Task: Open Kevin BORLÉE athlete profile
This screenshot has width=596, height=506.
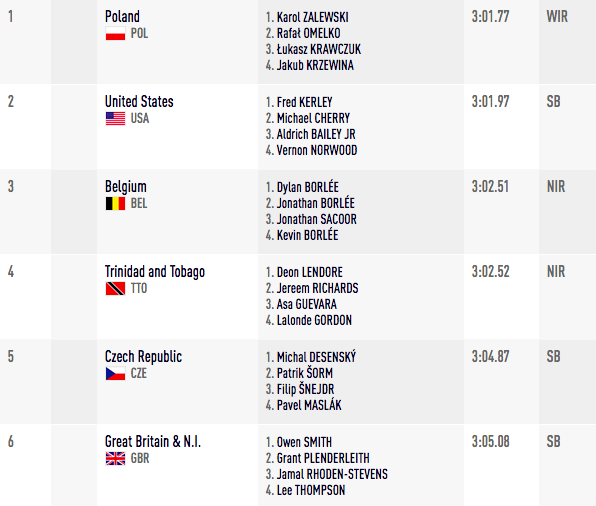Action: pos(308,235)
